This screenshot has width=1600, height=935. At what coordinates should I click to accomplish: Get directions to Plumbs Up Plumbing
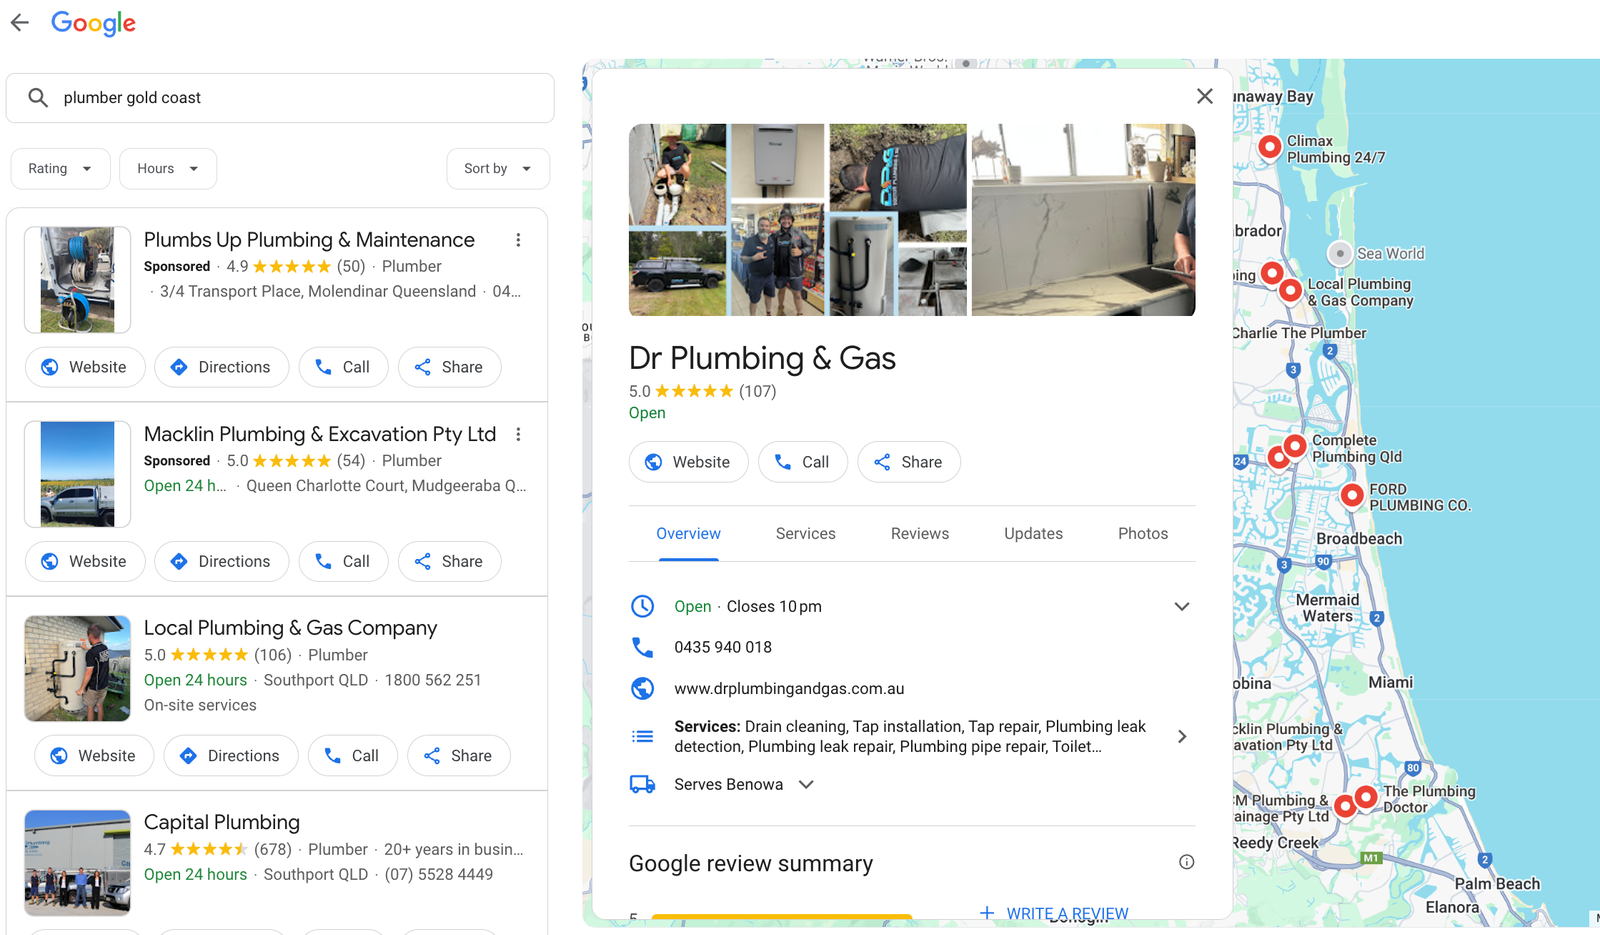point(221,367)
